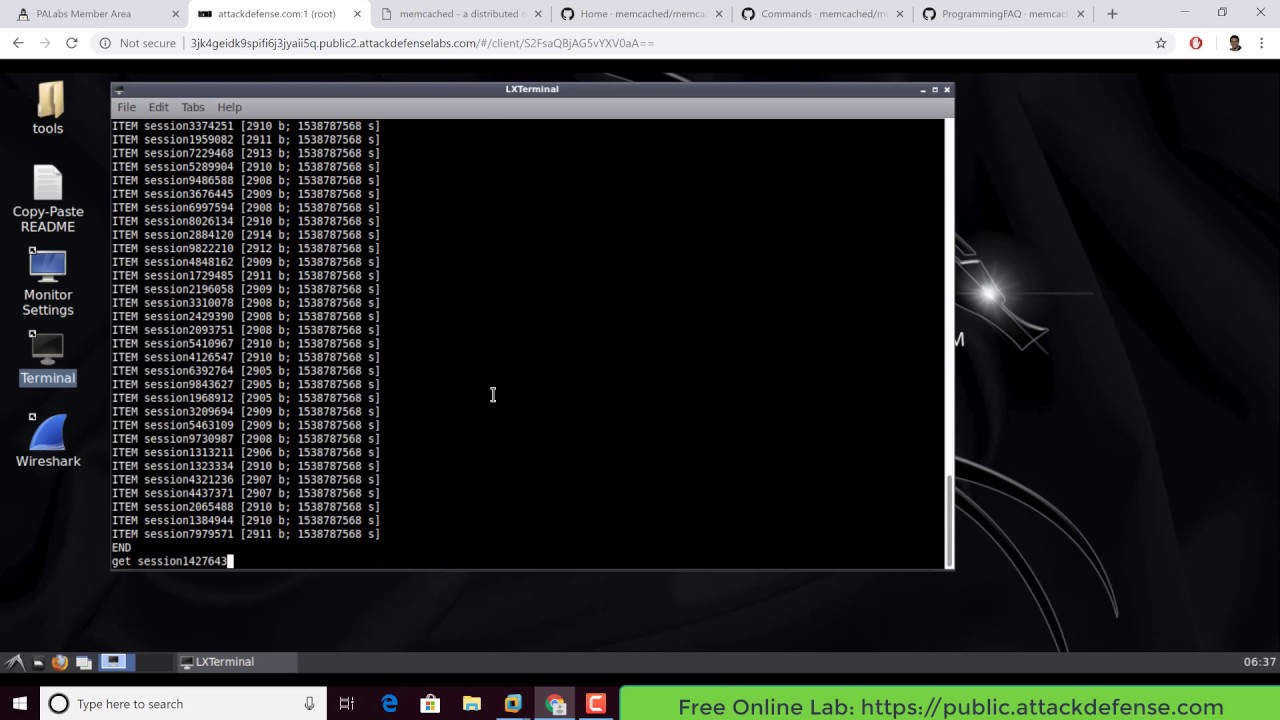
Task: Close the PALabs Member Area tab
Action: [x=176, y=14]
